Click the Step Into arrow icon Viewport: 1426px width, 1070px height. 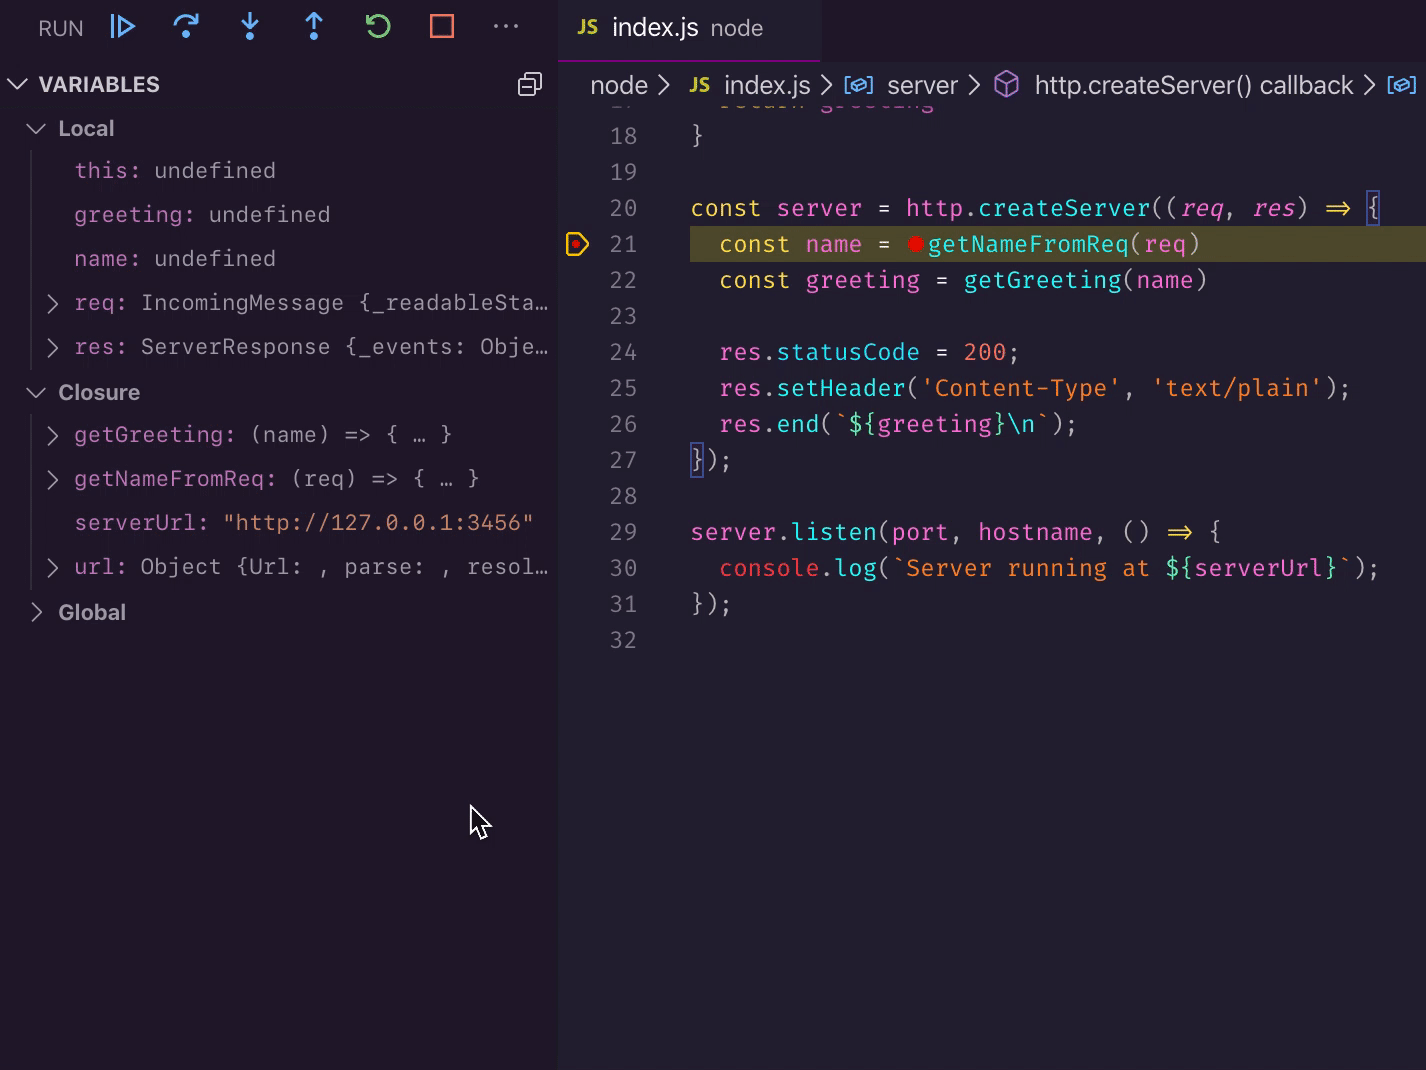[x=250, y=27]
